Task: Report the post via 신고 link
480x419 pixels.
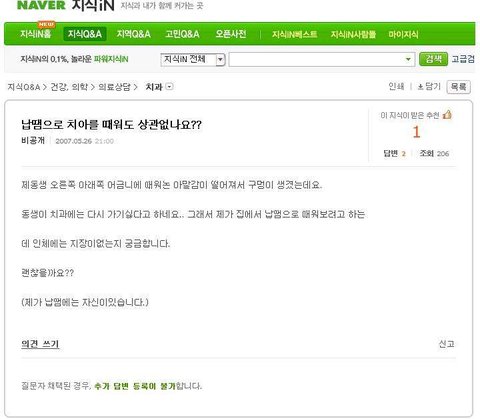Action: (x=446, y=344)
